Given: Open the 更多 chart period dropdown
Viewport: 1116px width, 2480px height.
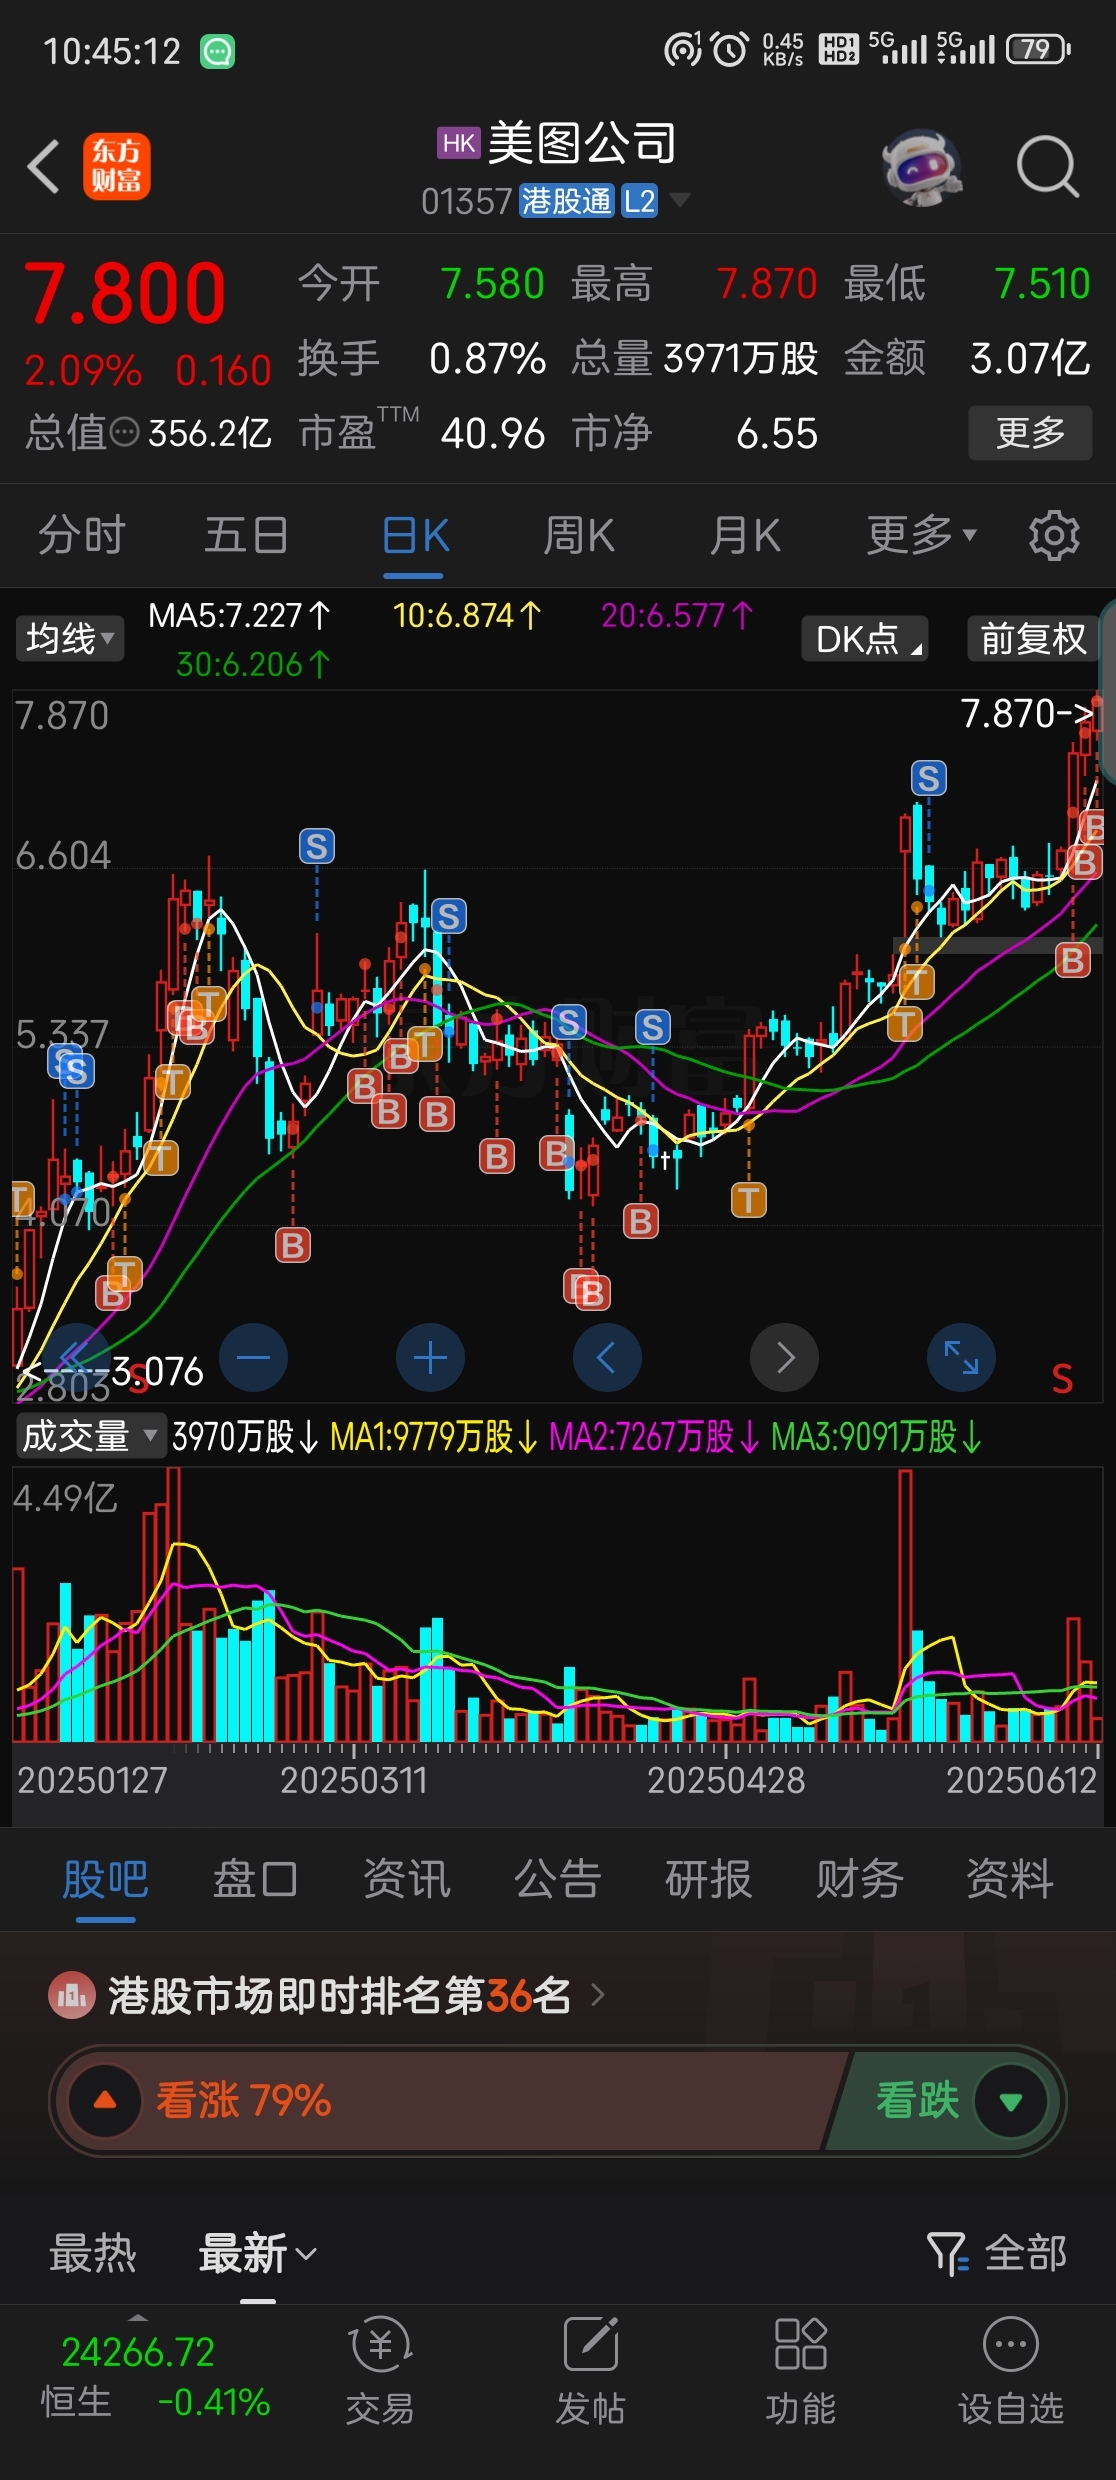Looking at the screenshot, I should click(x=920, y=535).
